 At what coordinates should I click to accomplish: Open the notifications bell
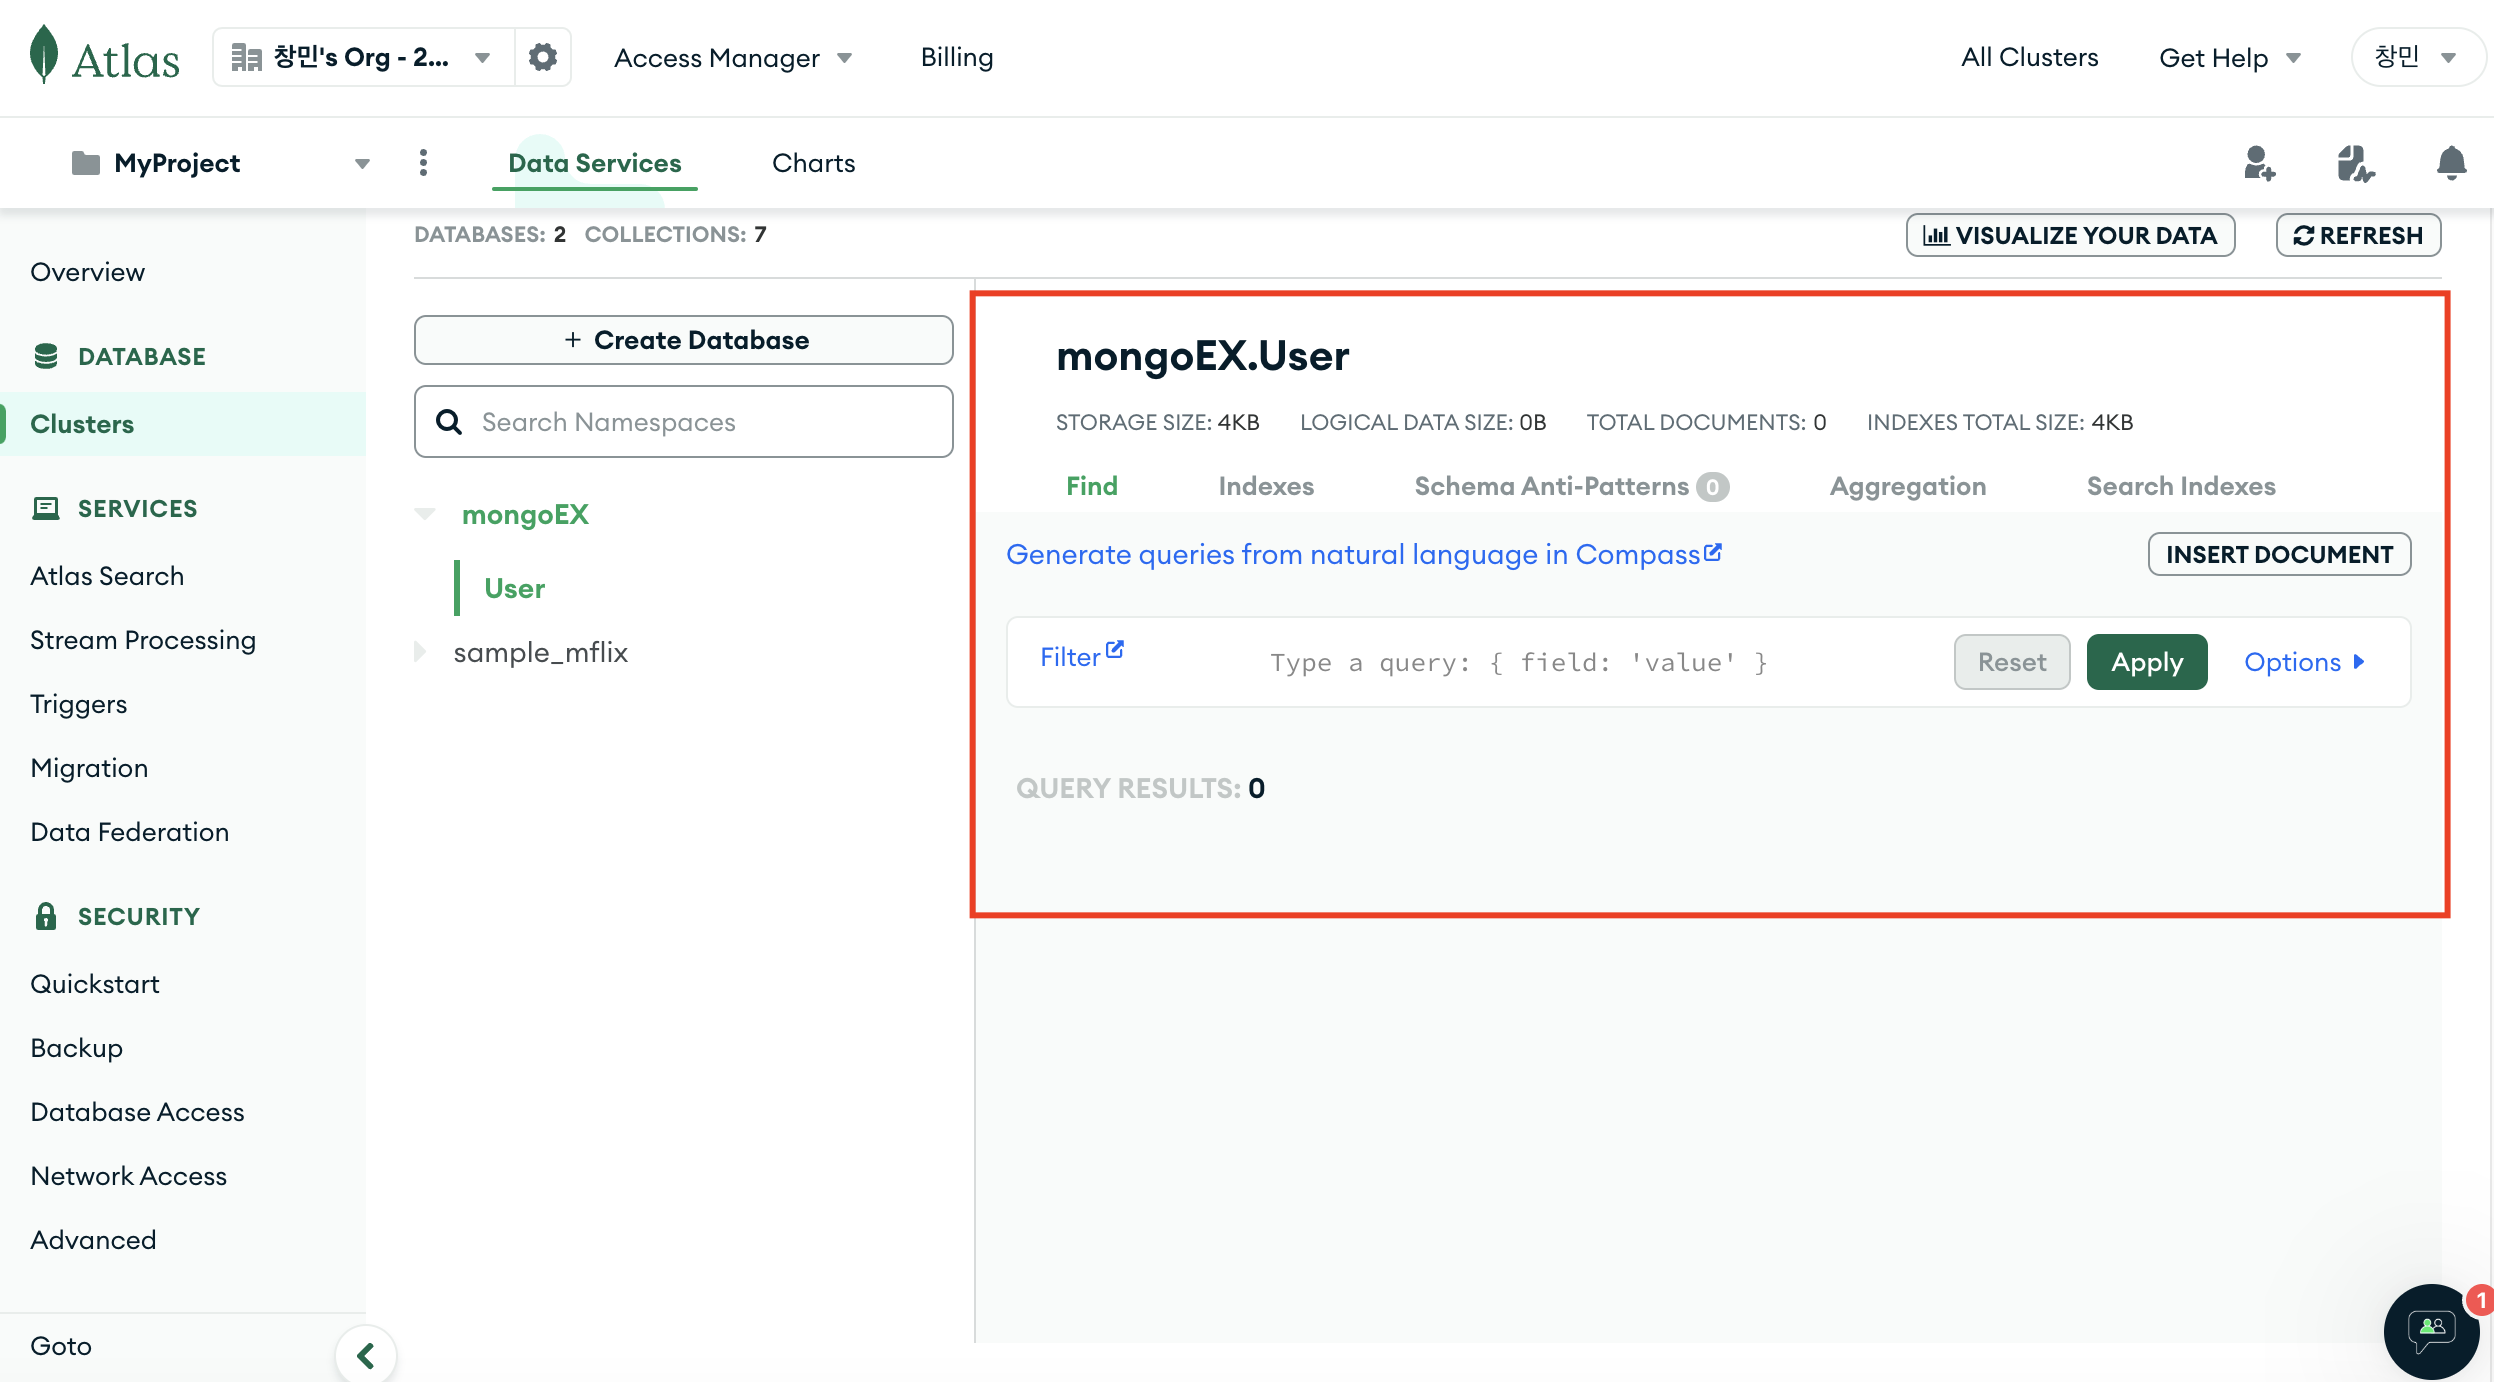[x=2451, y=163]
